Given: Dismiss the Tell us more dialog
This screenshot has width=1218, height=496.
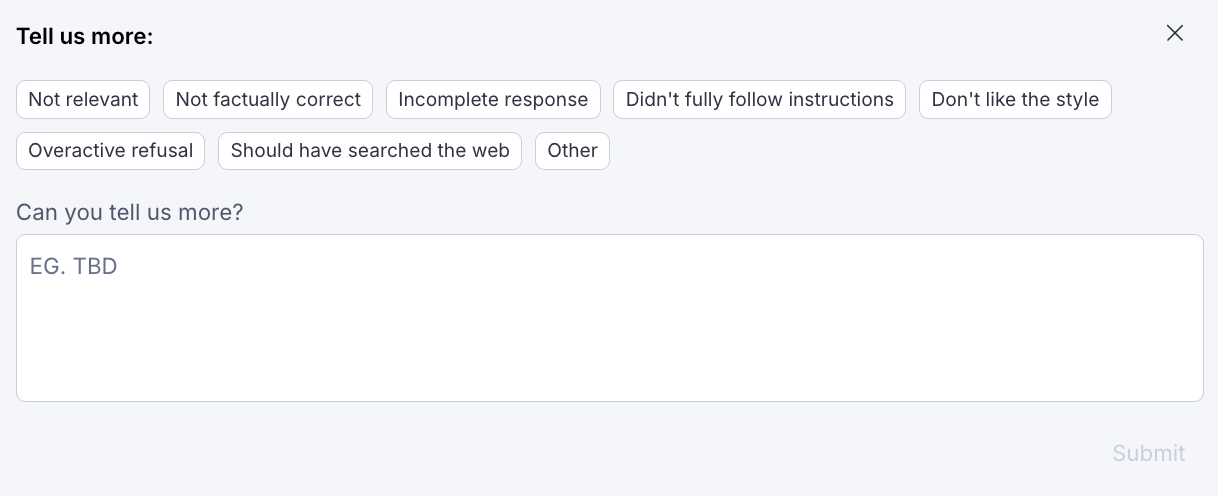Looking at the screenshot, I should click(1175, 33).
